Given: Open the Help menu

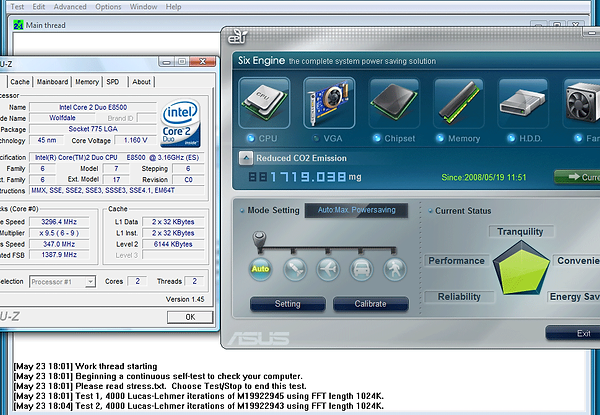Looking at the screenshot, I should click(173, 7).
